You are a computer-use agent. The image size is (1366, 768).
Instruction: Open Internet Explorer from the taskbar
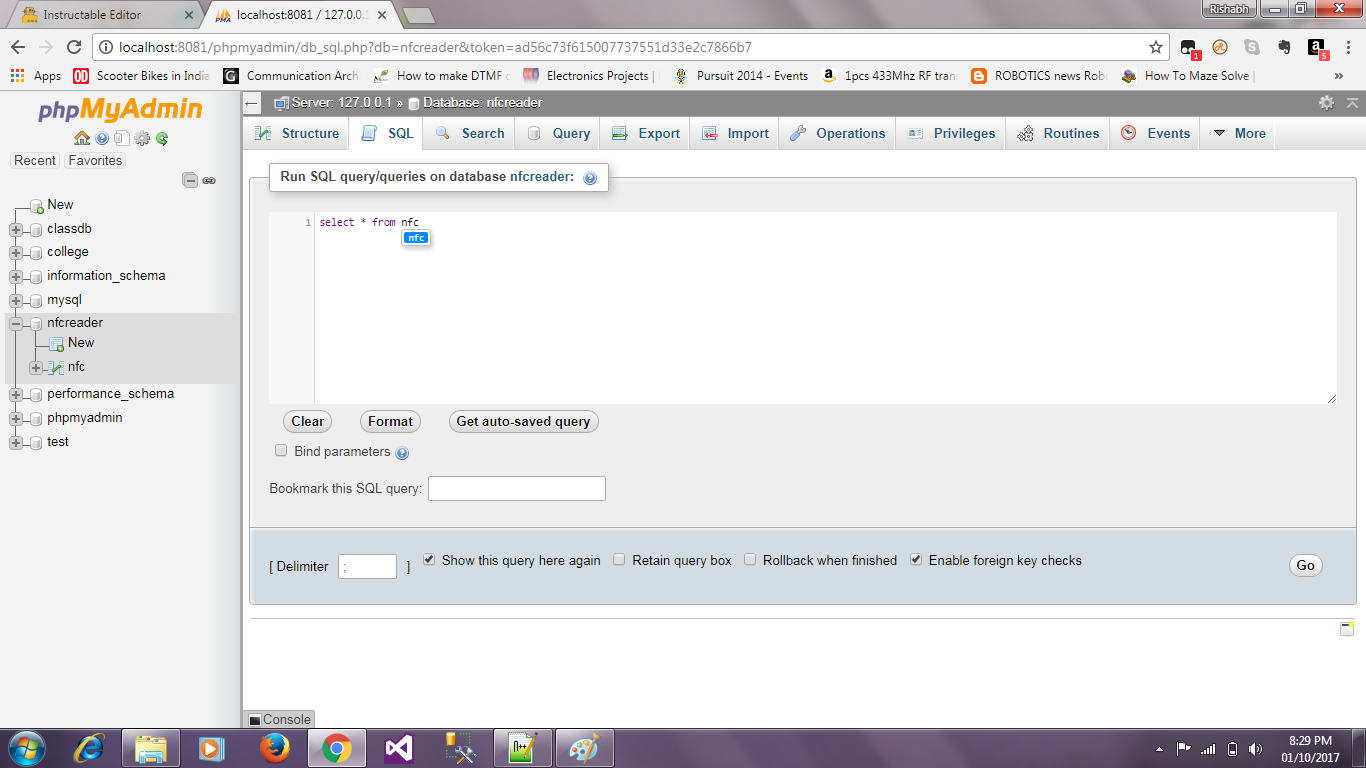click(x=89, y=748)
